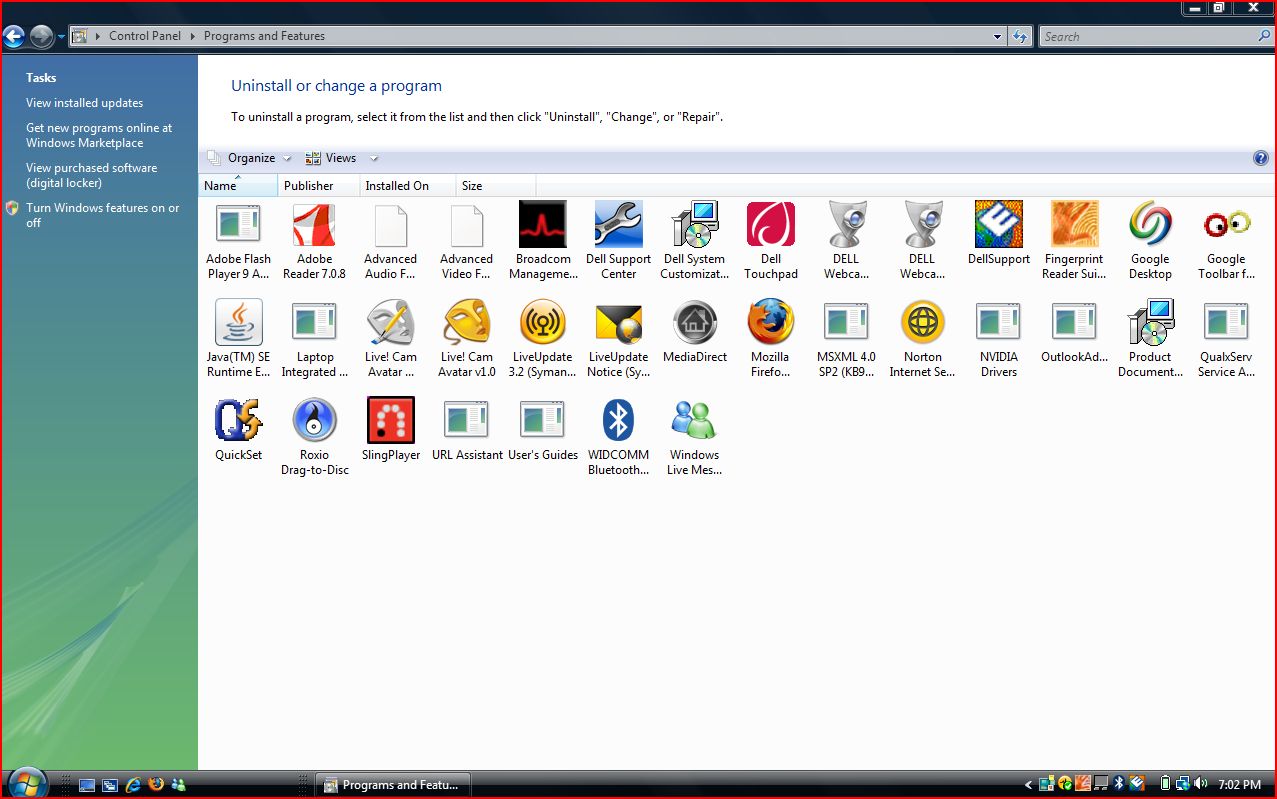This screenshot has height=799, width=1277.
Task: Select WIDCOMM Bluetooth icon
Action: point(618,420)
